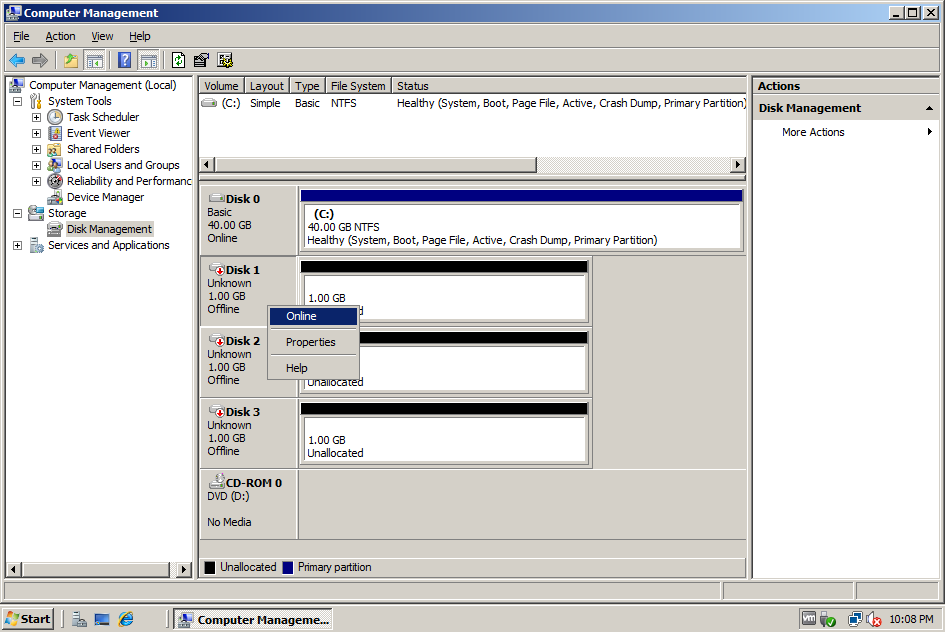Open the View menu
The width and height of the screenshot is (945, 632).
pyautogui.click(x=102, y=36)
